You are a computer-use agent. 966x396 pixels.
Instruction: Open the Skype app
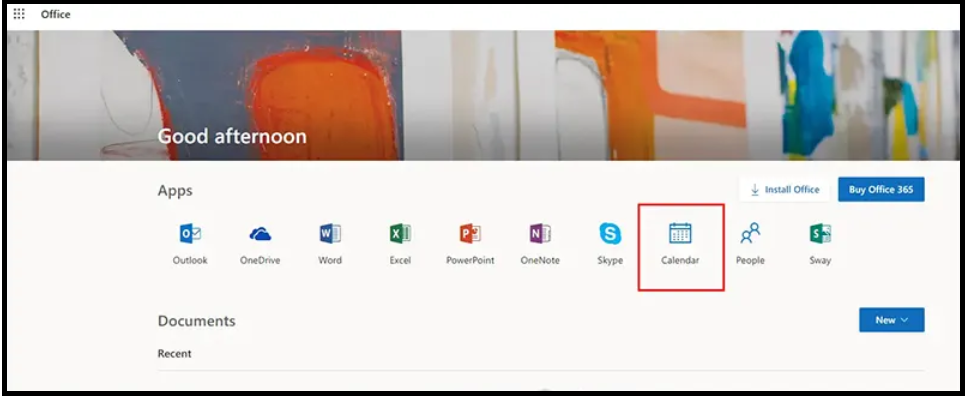pos(610,244)
